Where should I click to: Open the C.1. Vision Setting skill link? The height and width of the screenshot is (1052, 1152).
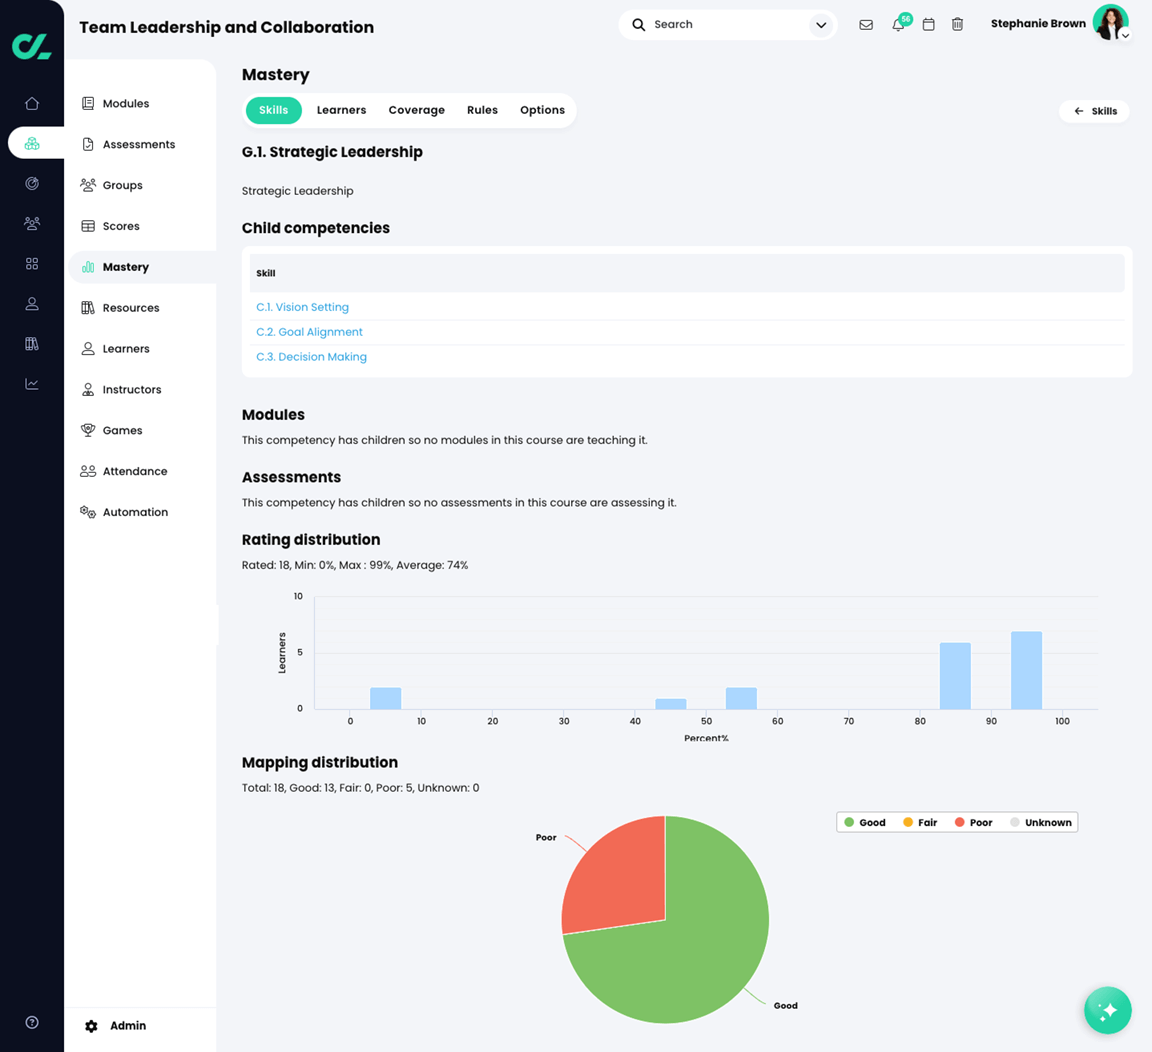[302, 307]
